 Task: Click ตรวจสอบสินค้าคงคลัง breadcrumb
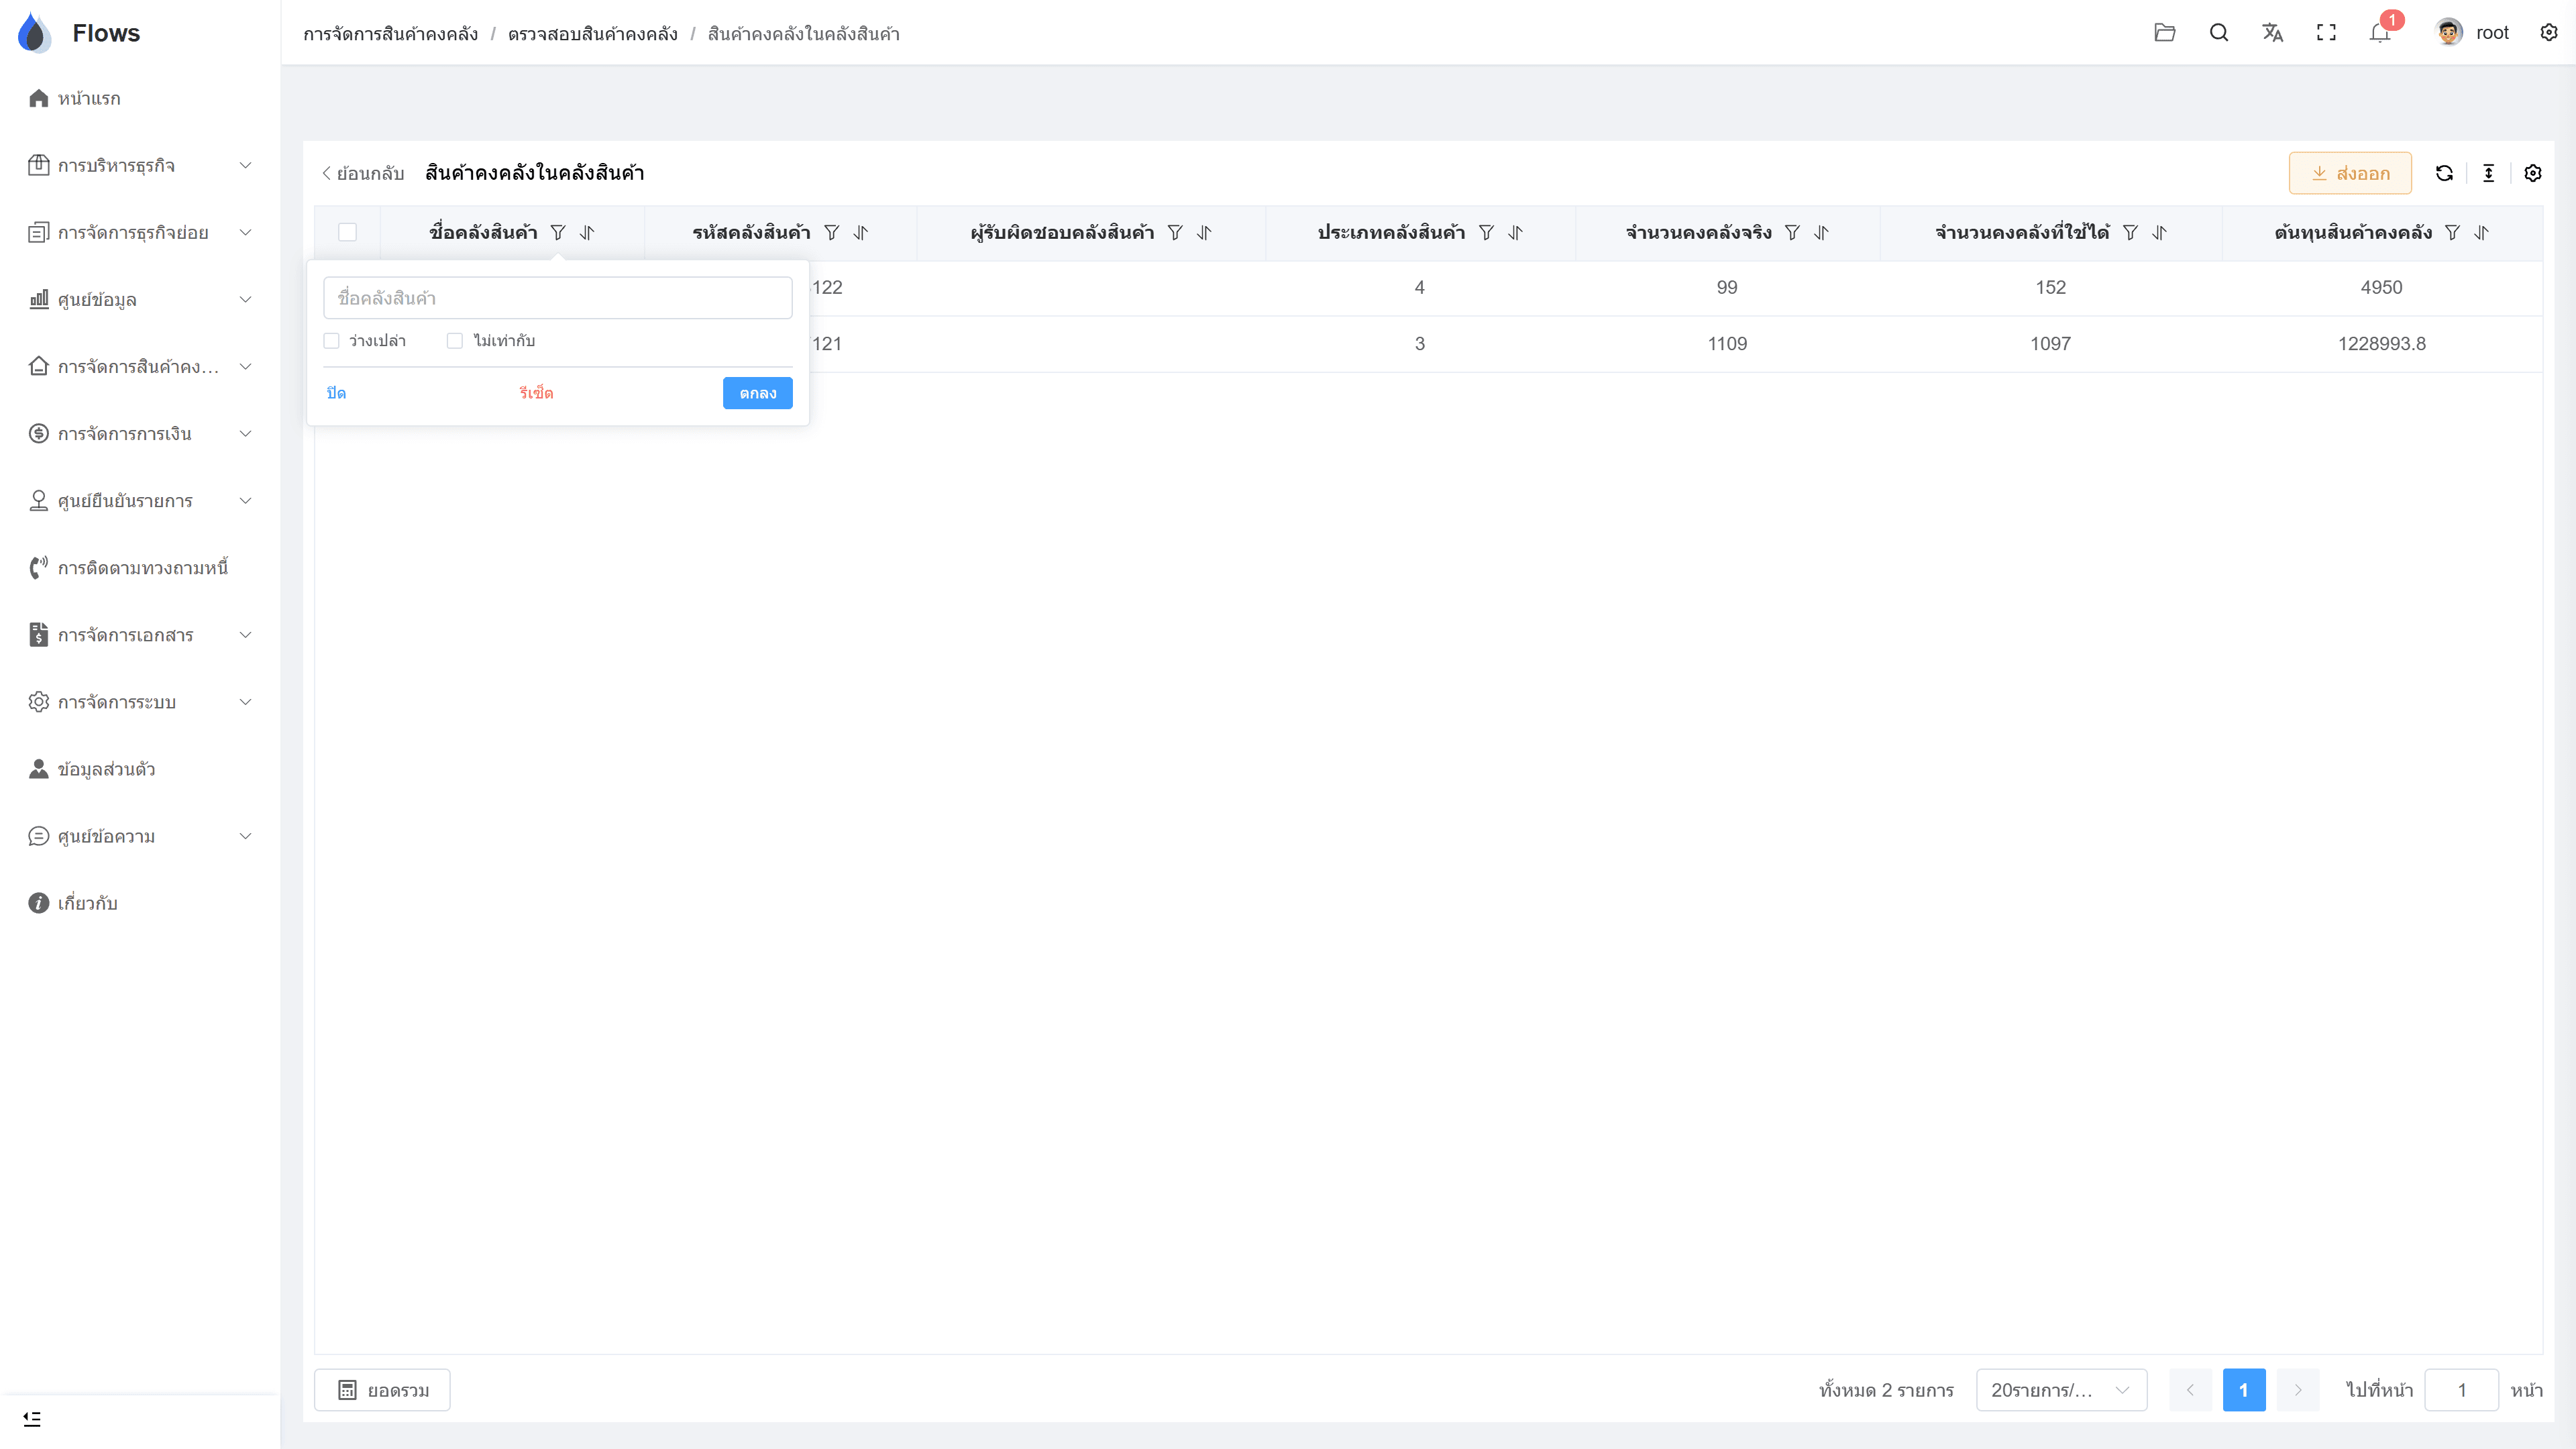pos(593,34)
